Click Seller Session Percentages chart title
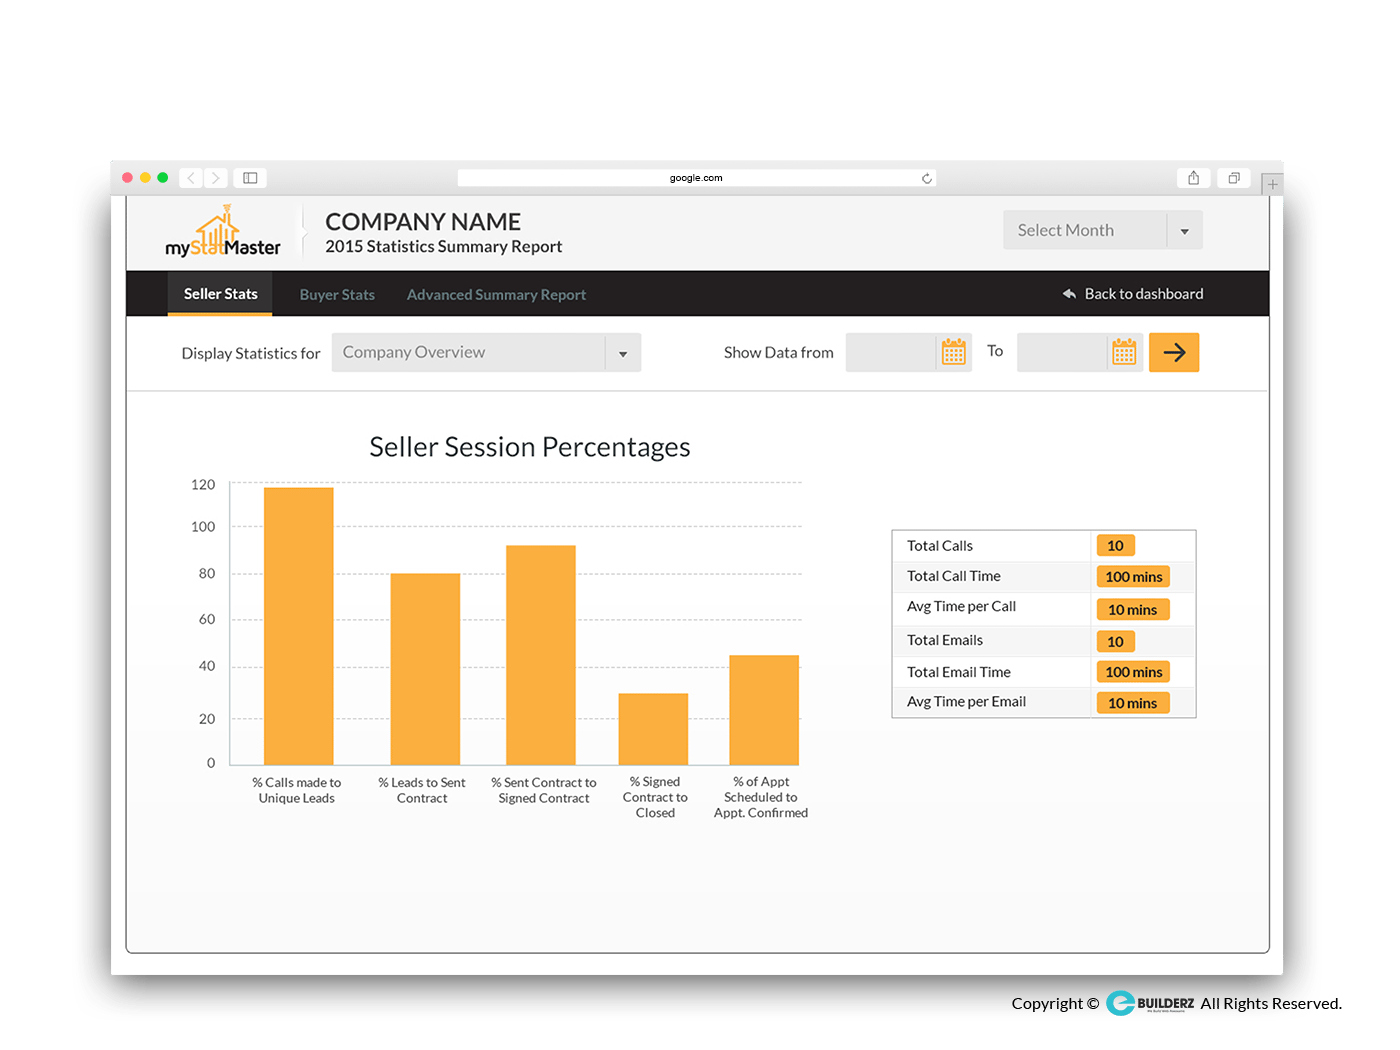Screen dimensions: 1400x1050 tap(530, 447)
